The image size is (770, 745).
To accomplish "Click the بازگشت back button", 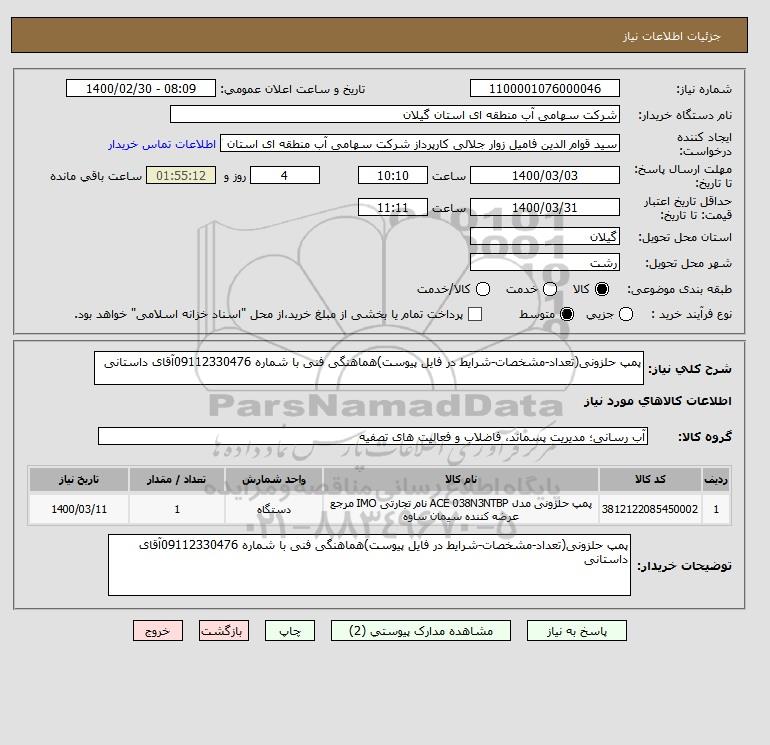I will point(224,631).
